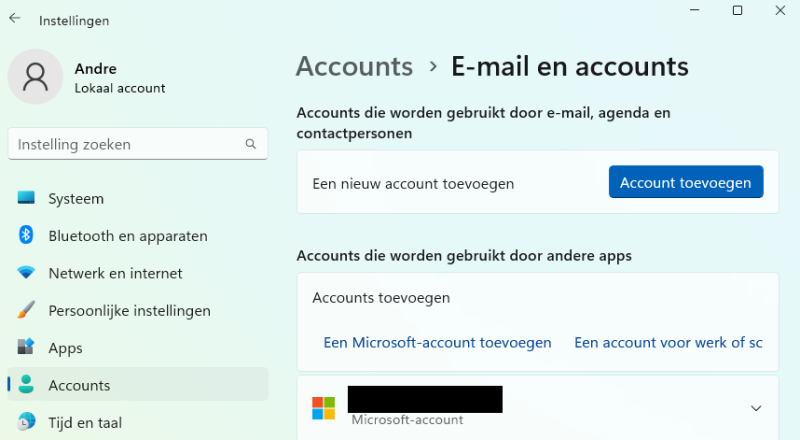Click the Andre profile avatar icon
Image resolution: width=800 pixels, height=440 pixels.
tap(36, 77)
